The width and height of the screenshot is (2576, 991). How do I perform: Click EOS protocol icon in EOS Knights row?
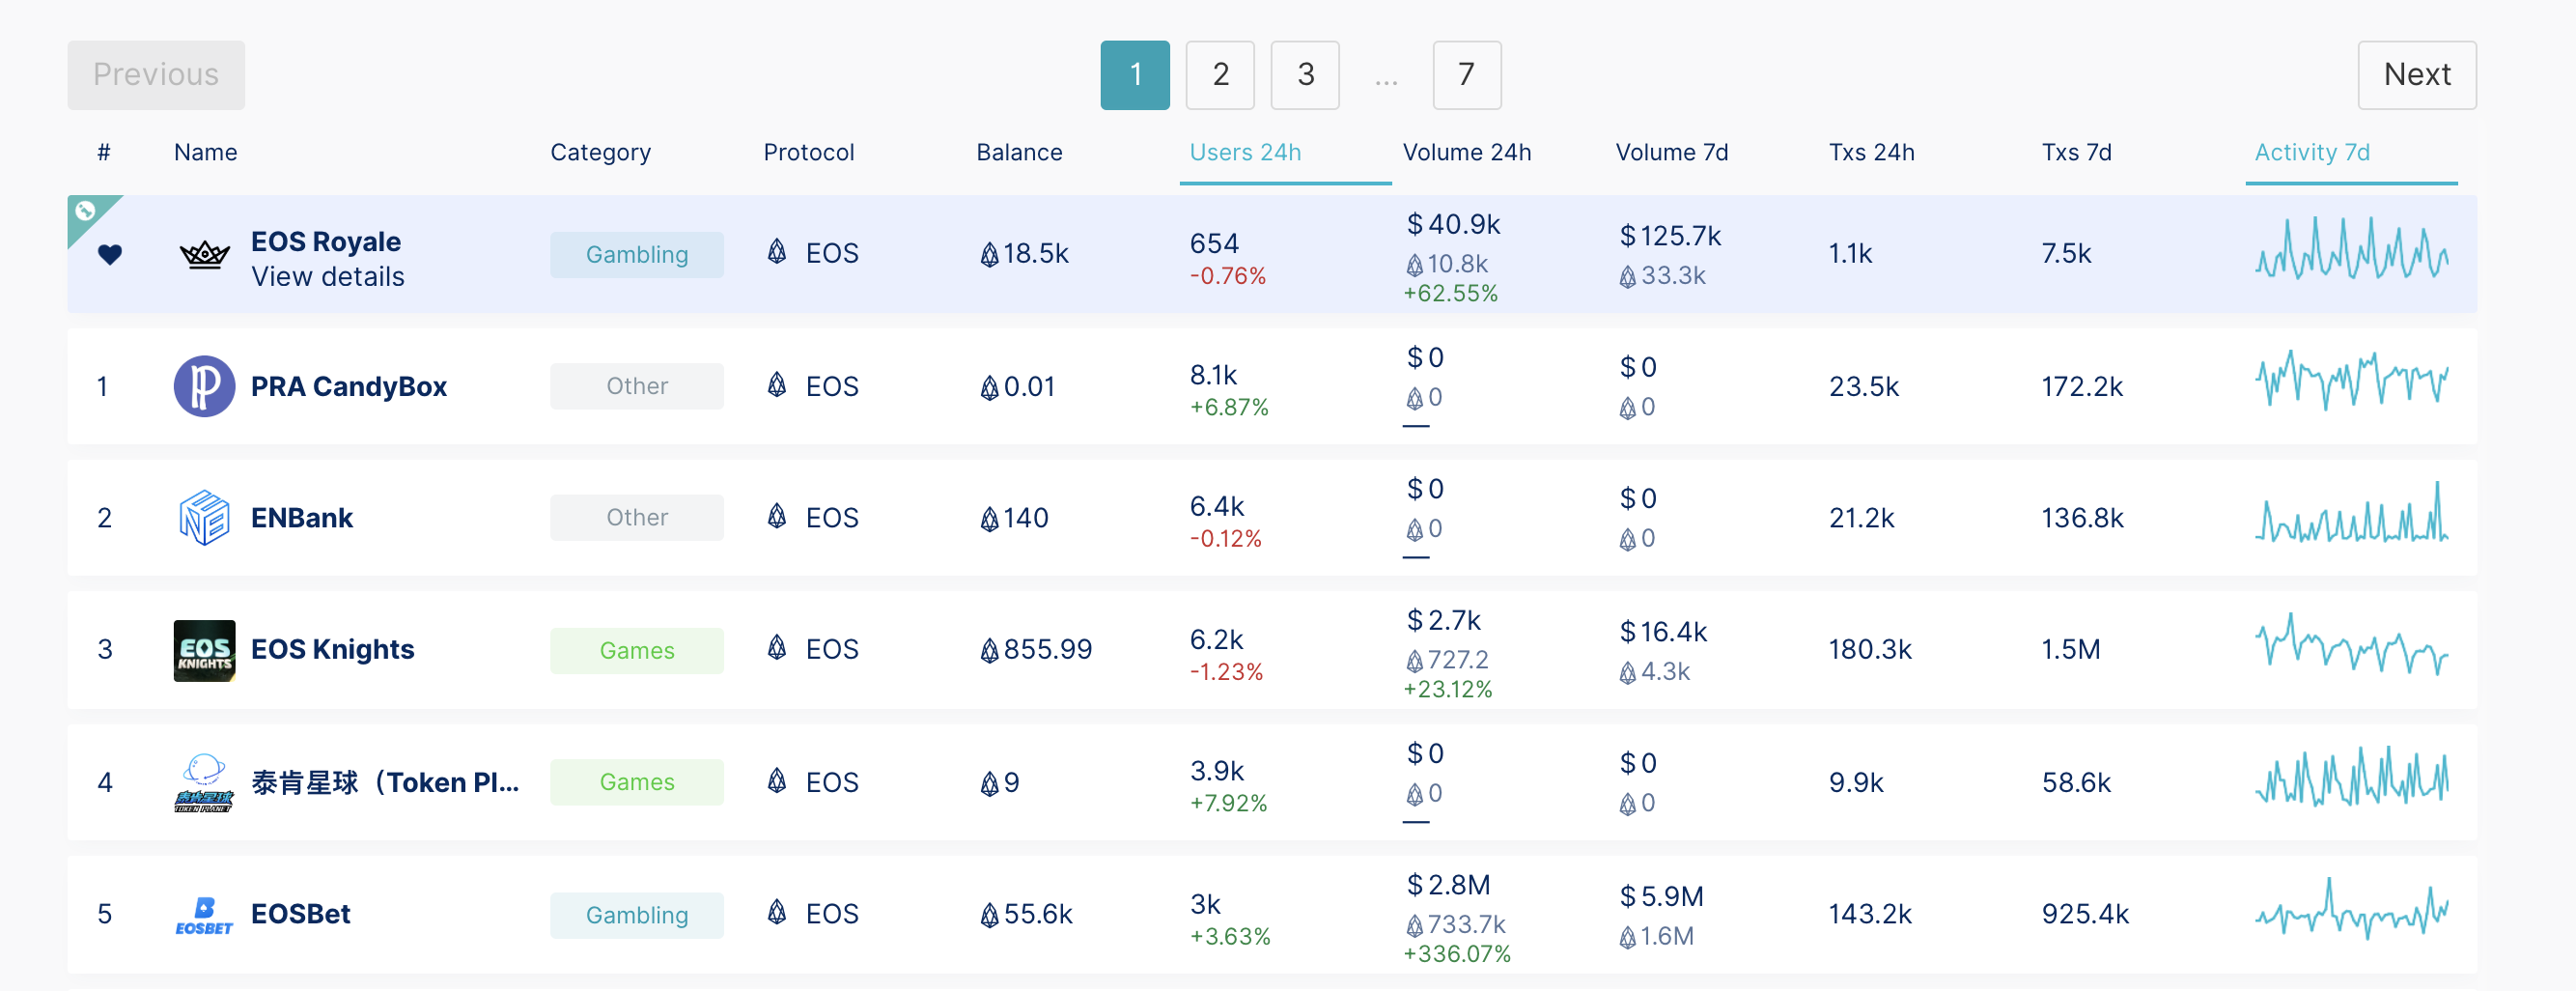777,648
